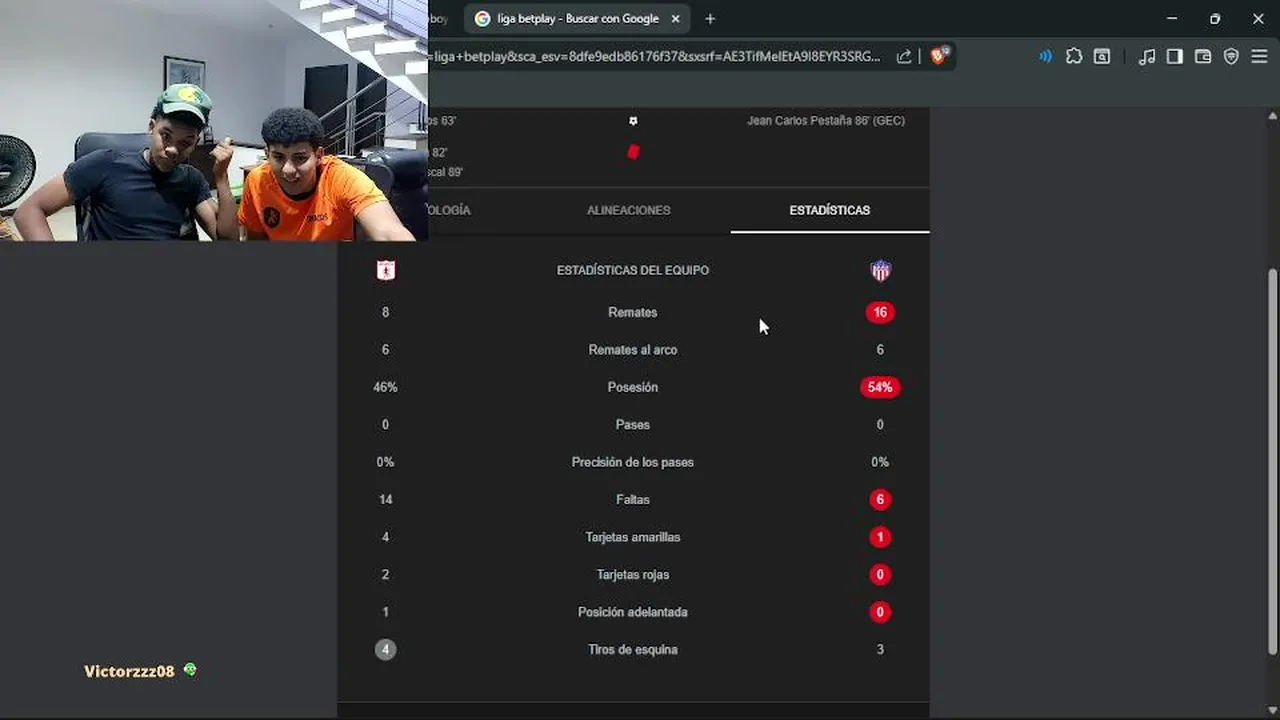
Task: Open a new browser tab
Action: pos(710,19)
